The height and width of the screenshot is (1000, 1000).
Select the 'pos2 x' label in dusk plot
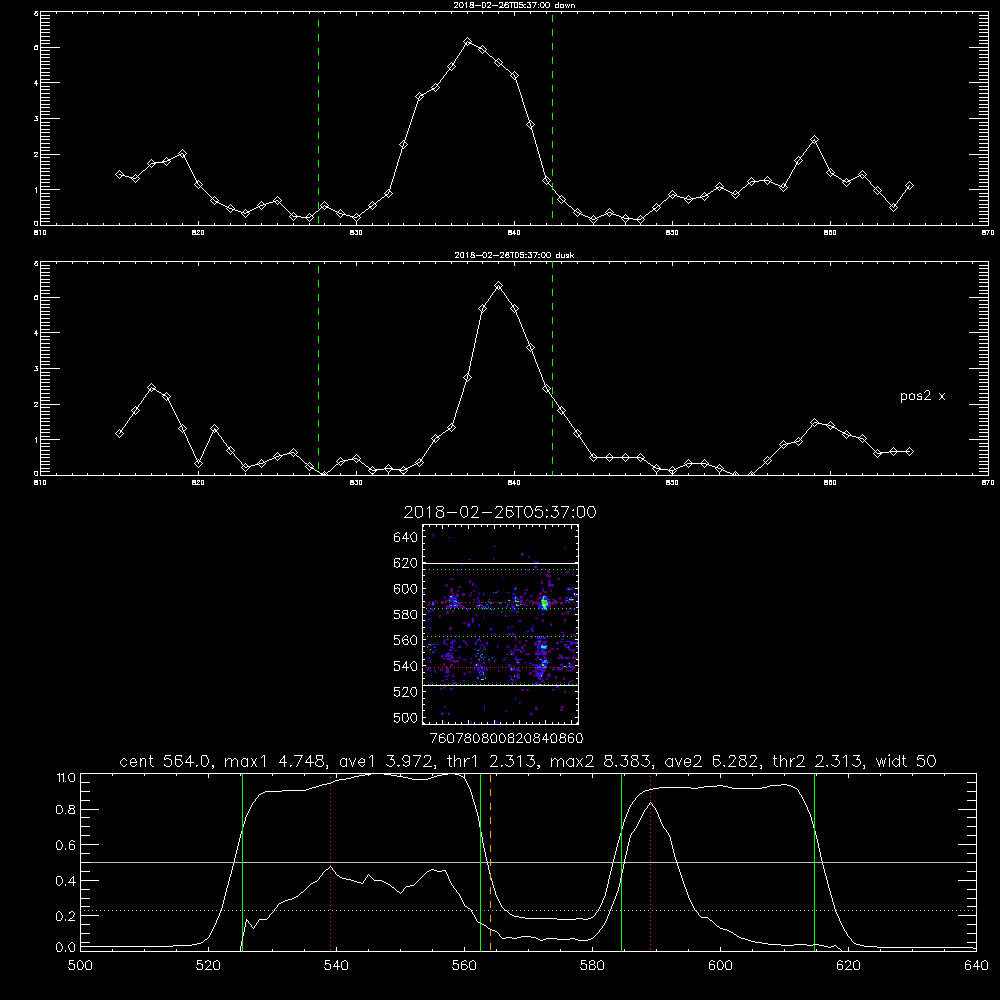click(922, 396)
